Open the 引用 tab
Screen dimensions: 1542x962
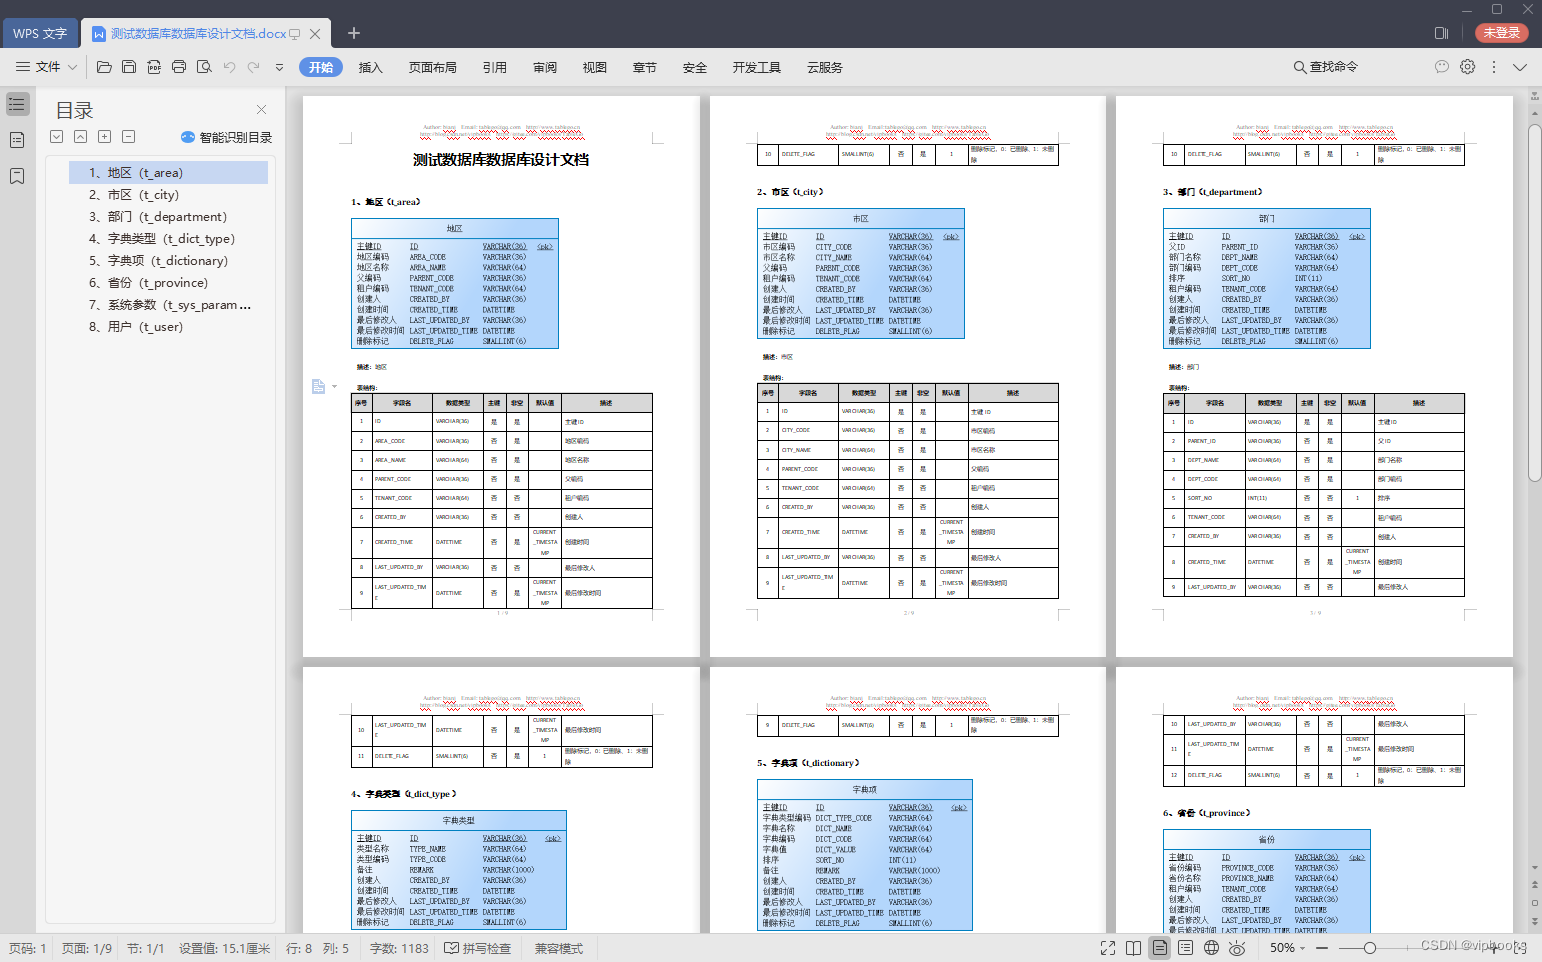click(x=495, y=67)
